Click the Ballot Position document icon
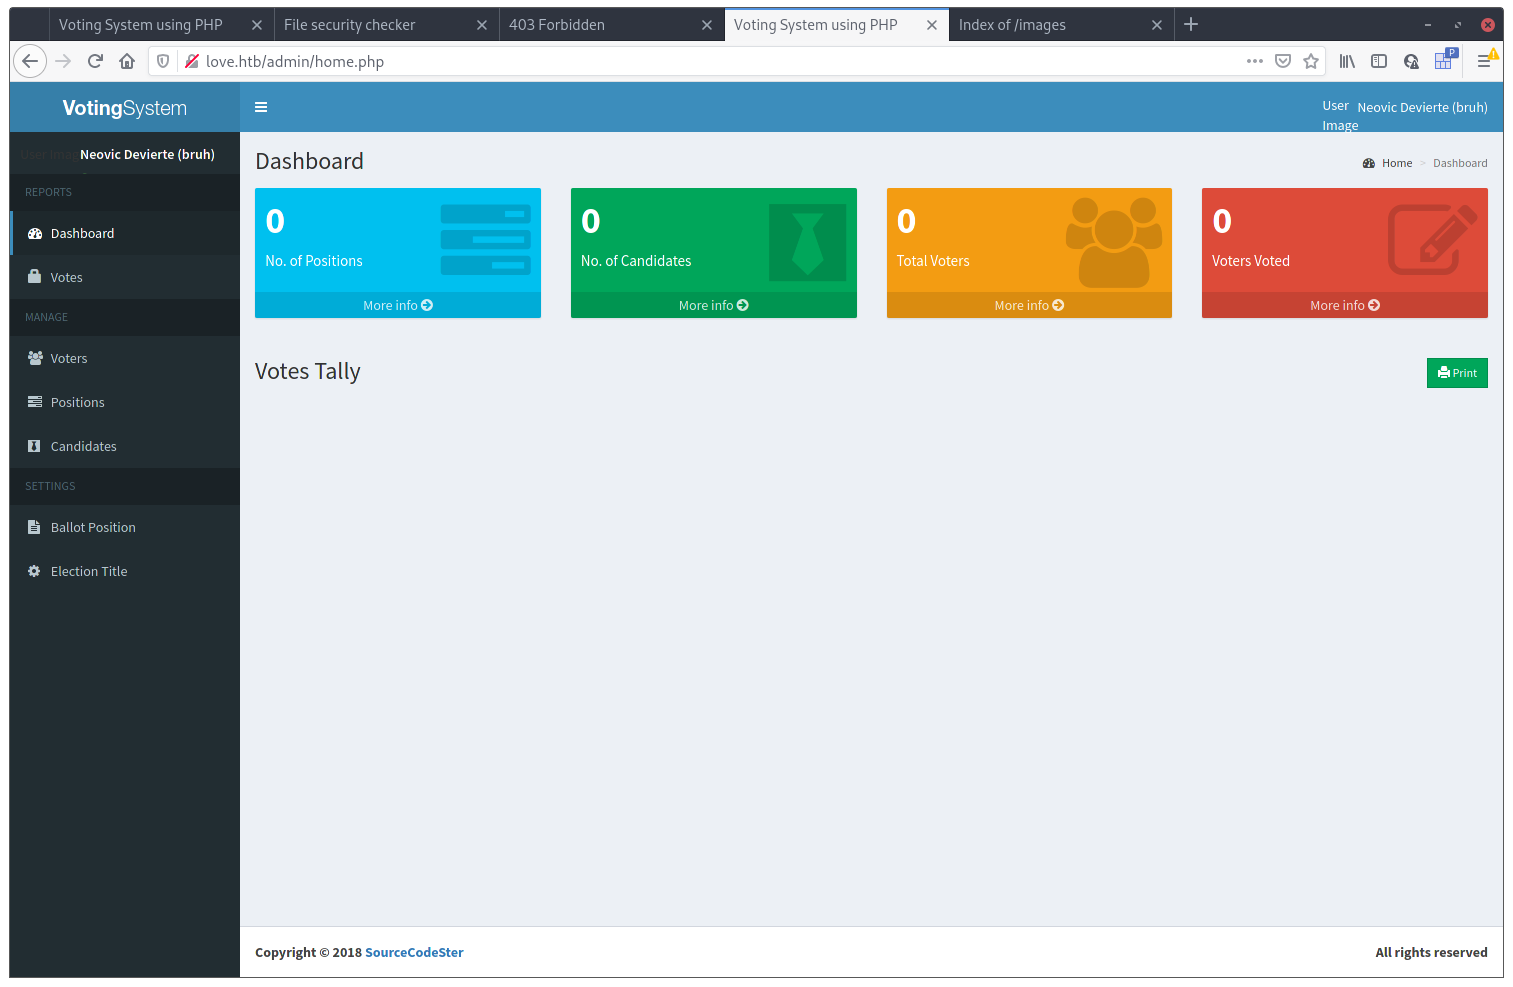 point(33,527)
